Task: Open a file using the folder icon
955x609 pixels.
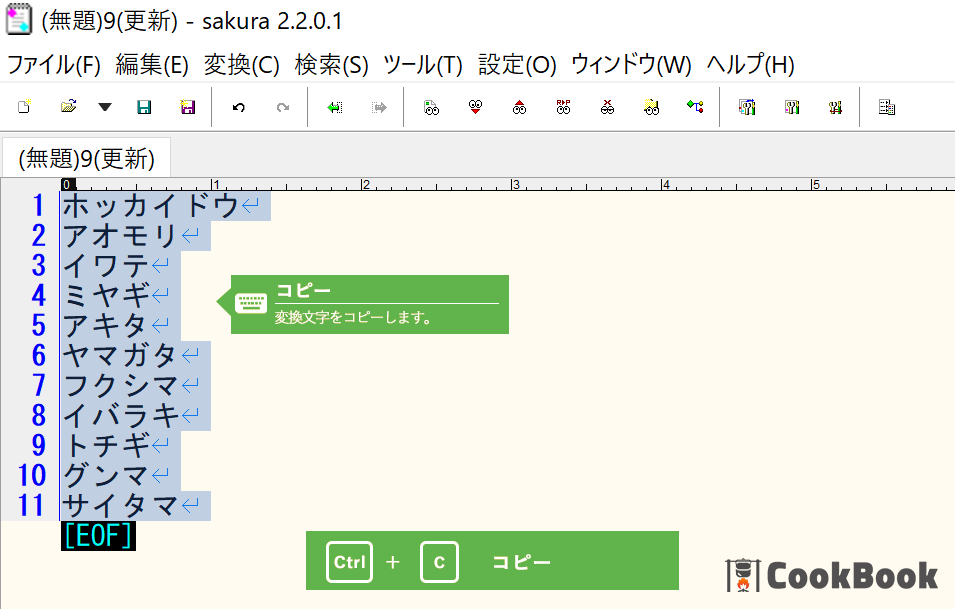Action: 68,107
